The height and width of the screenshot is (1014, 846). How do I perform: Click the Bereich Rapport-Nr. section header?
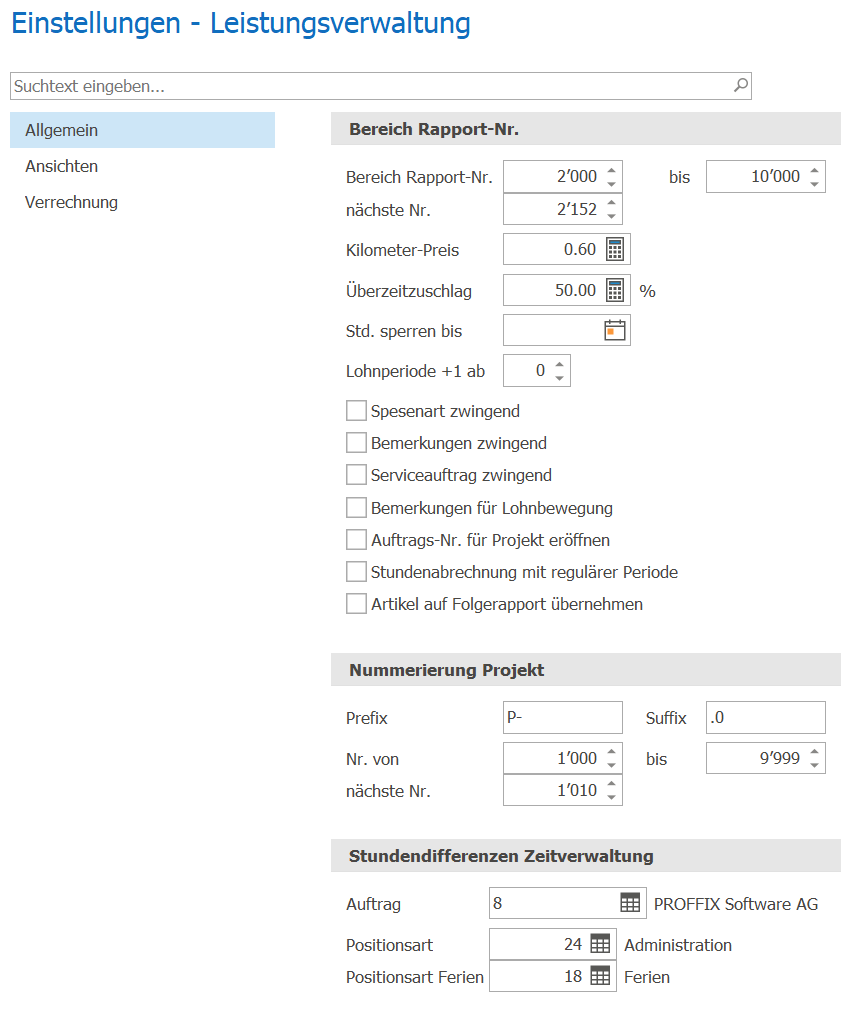(x=586, y=129)
